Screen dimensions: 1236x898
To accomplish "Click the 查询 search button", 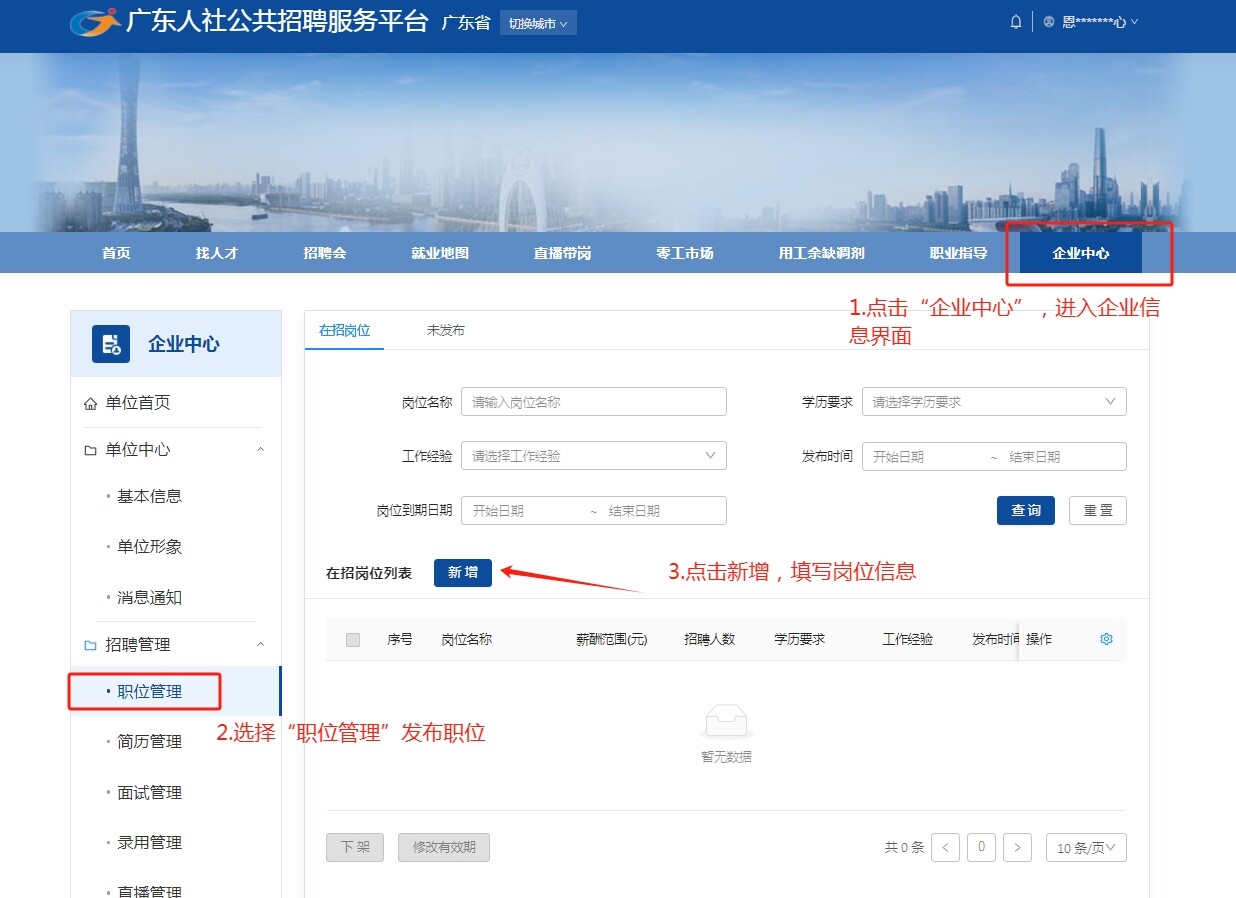I will [x=1025, y=510].
